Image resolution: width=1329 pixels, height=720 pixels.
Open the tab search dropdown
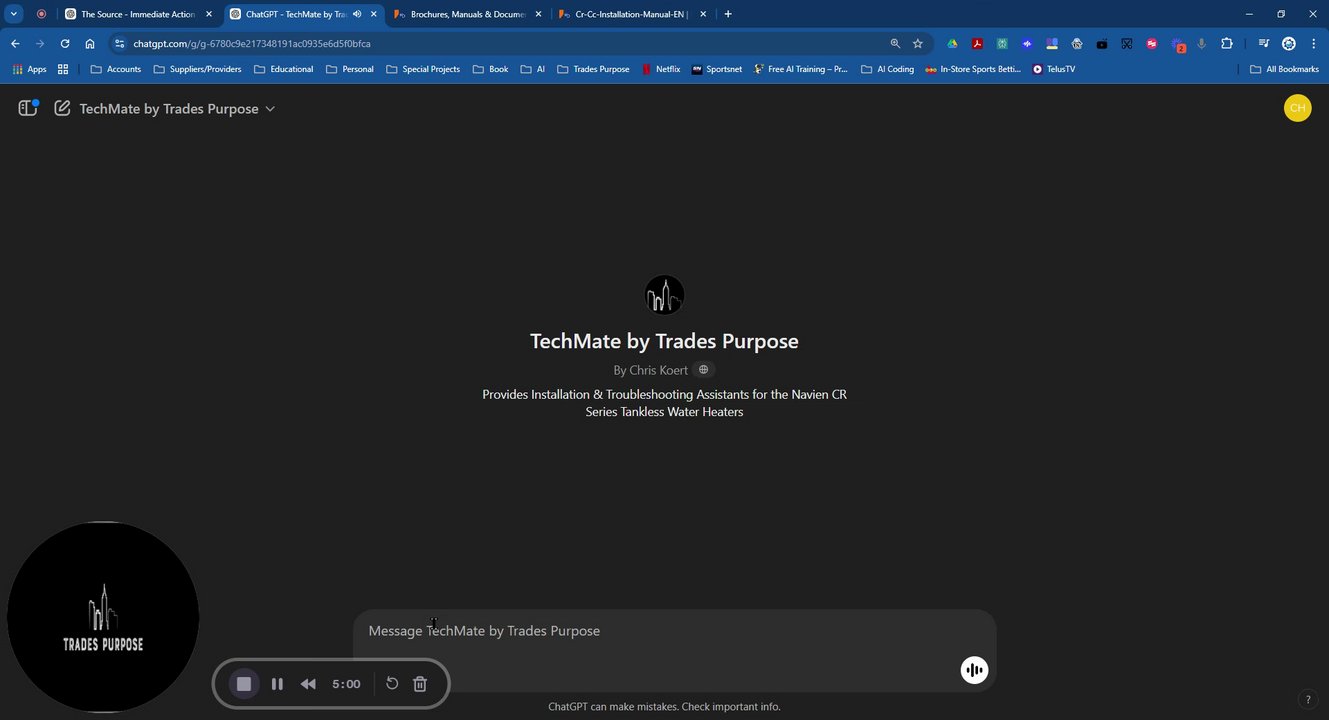(14, 14)
